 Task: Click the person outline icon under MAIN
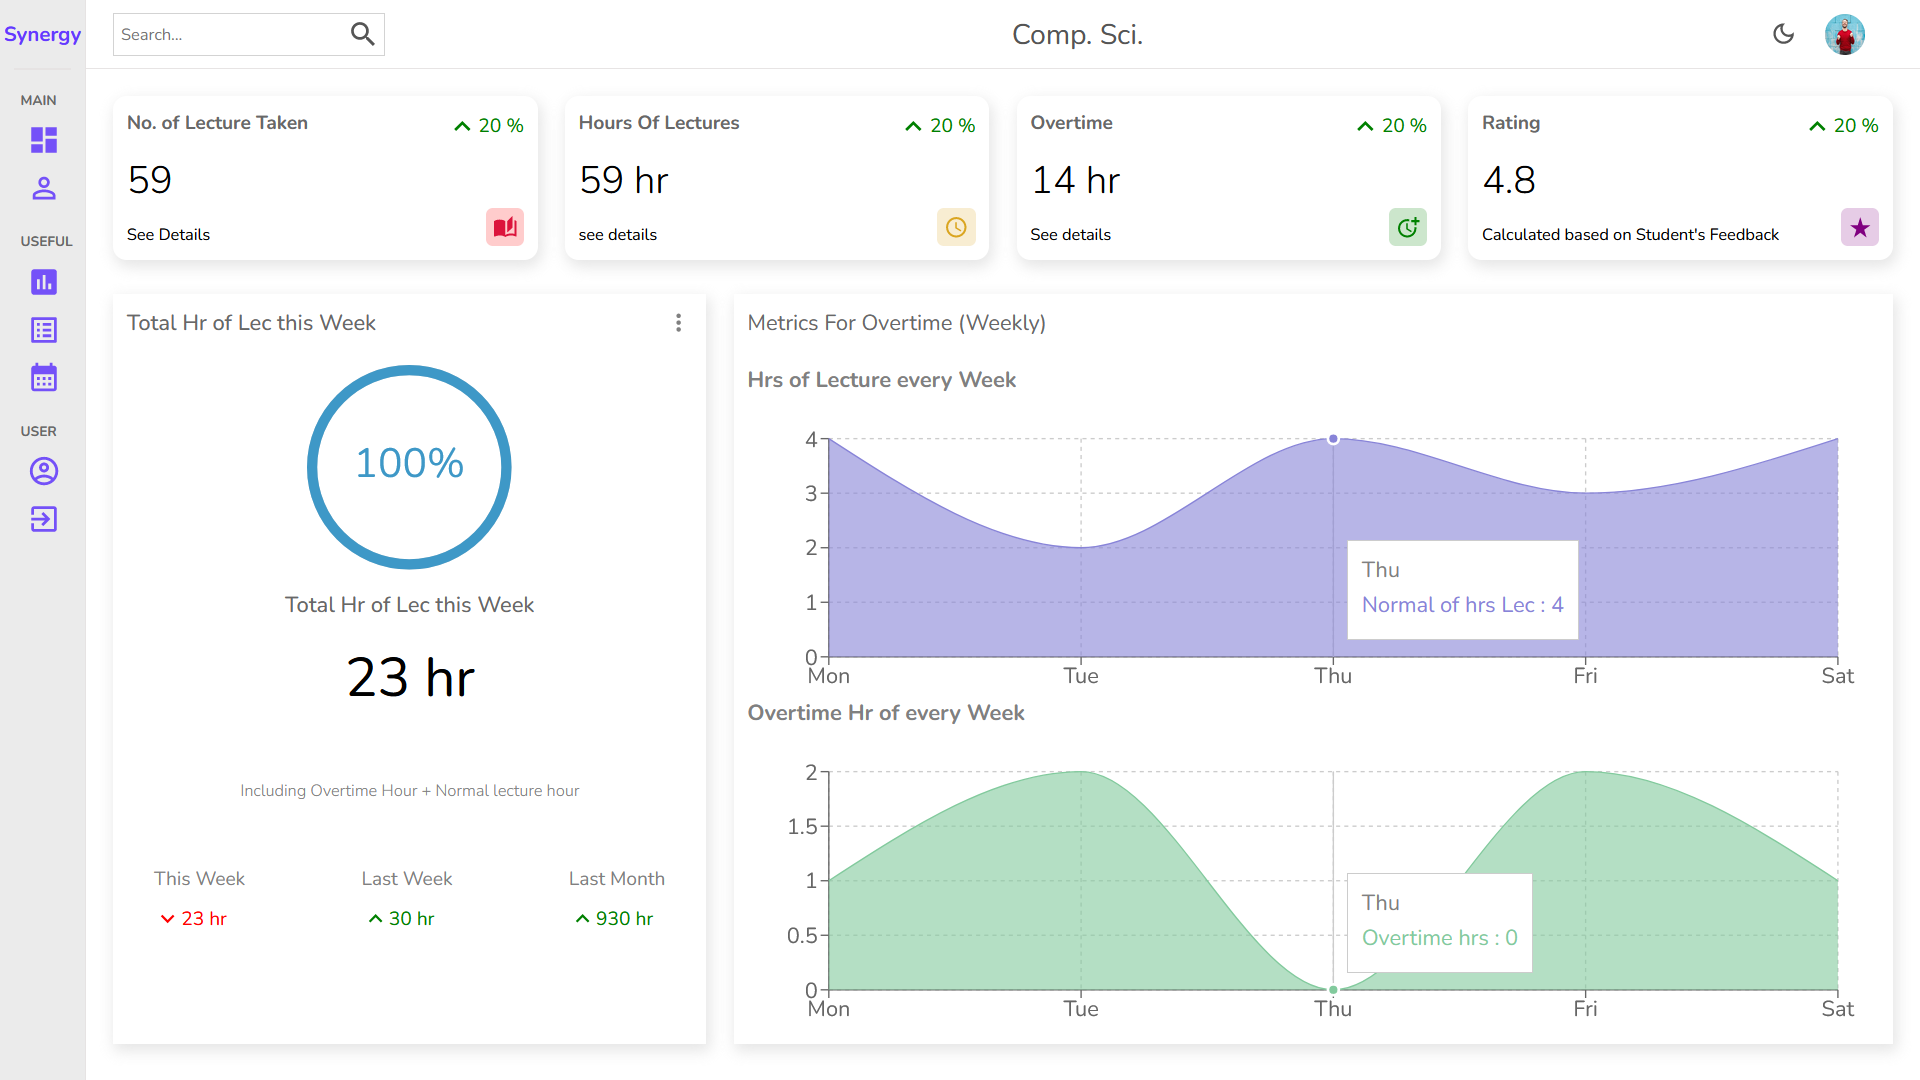(x=44, y=188)
